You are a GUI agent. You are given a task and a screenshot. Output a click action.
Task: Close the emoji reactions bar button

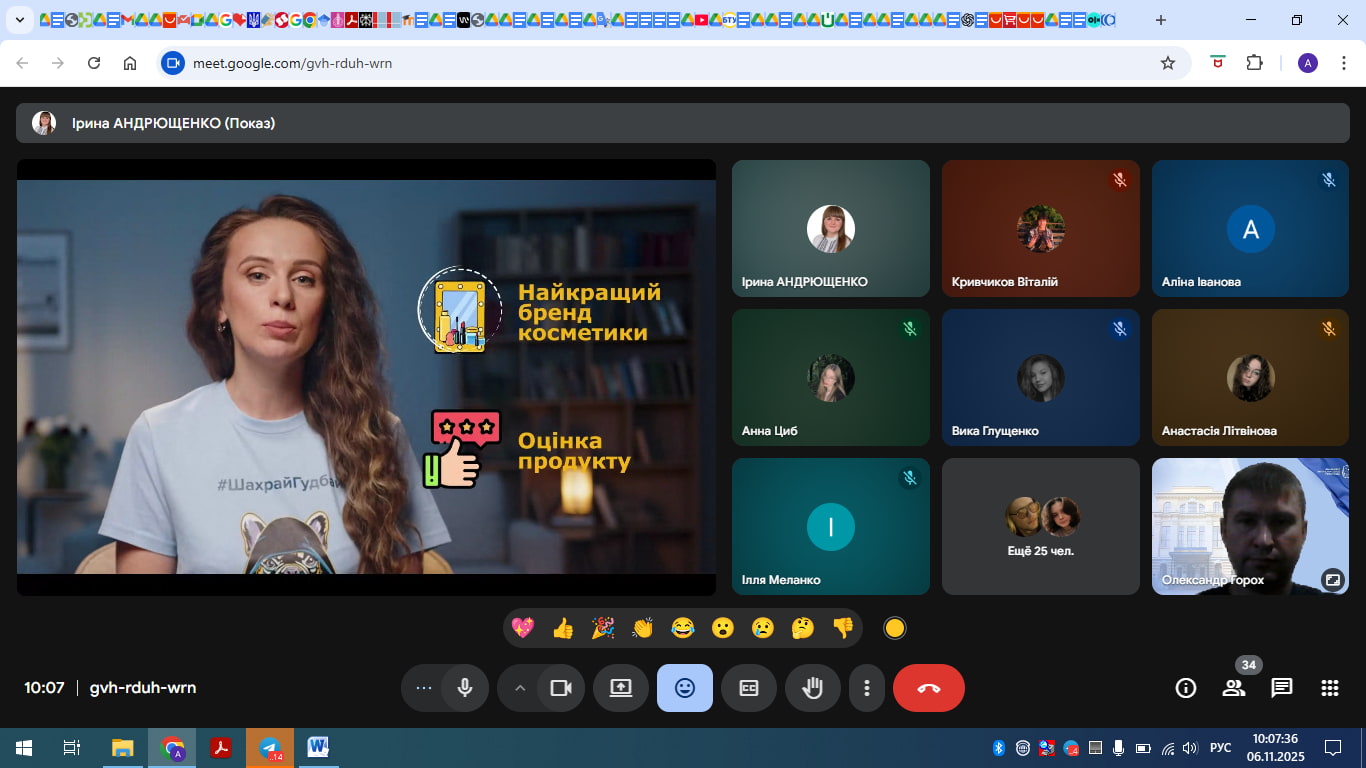pos(685,688)
